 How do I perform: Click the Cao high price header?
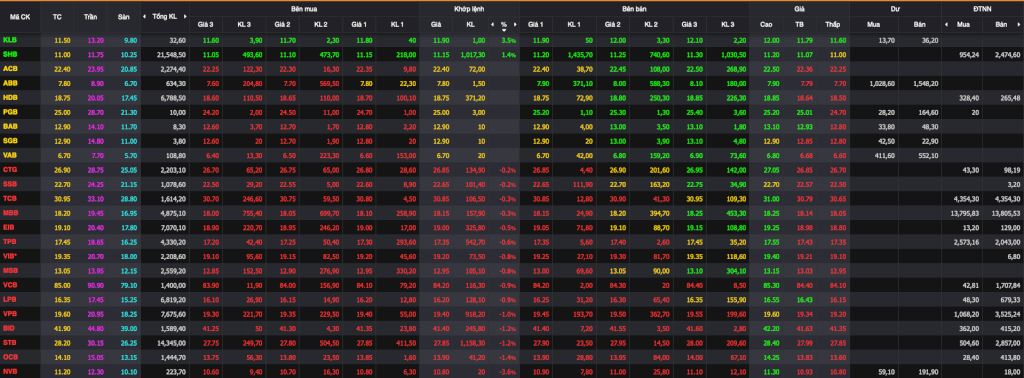(x=766, y=25)
